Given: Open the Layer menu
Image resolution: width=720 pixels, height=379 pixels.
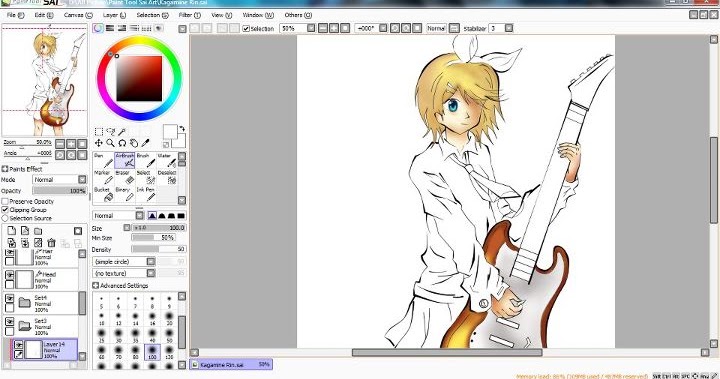Looking at the screenshot, I should (x=114, y=15).
